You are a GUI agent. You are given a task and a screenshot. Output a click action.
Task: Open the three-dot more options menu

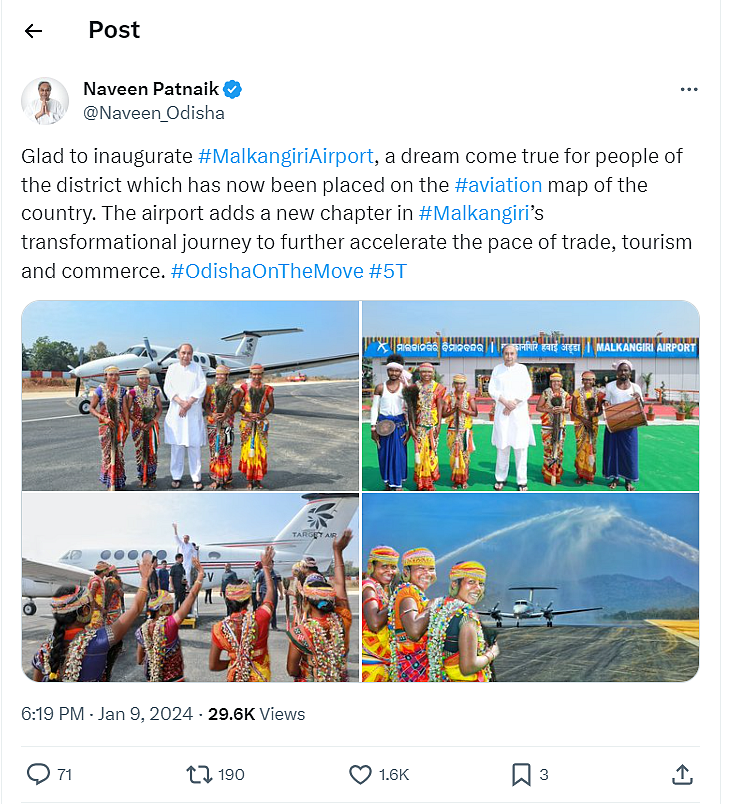pyautogui.click(x=688, y=90)
